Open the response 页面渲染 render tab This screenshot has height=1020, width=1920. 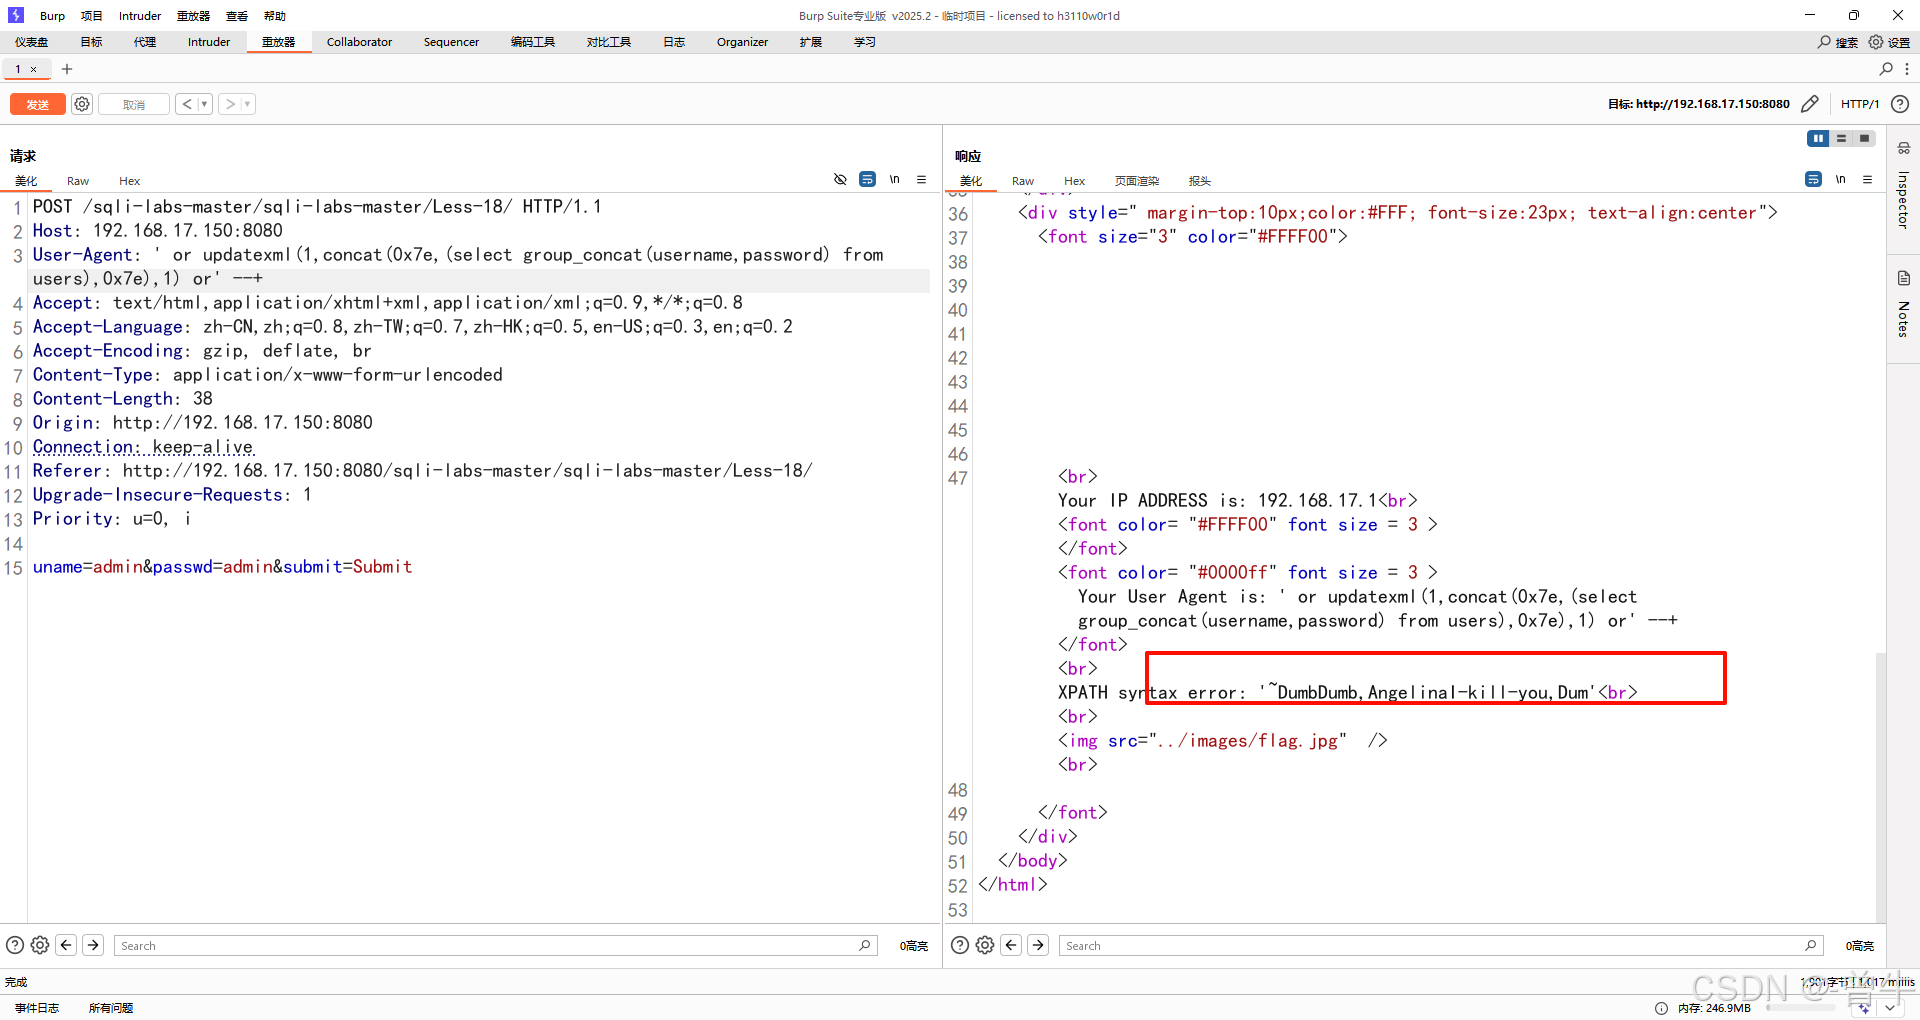[1137, 181]
